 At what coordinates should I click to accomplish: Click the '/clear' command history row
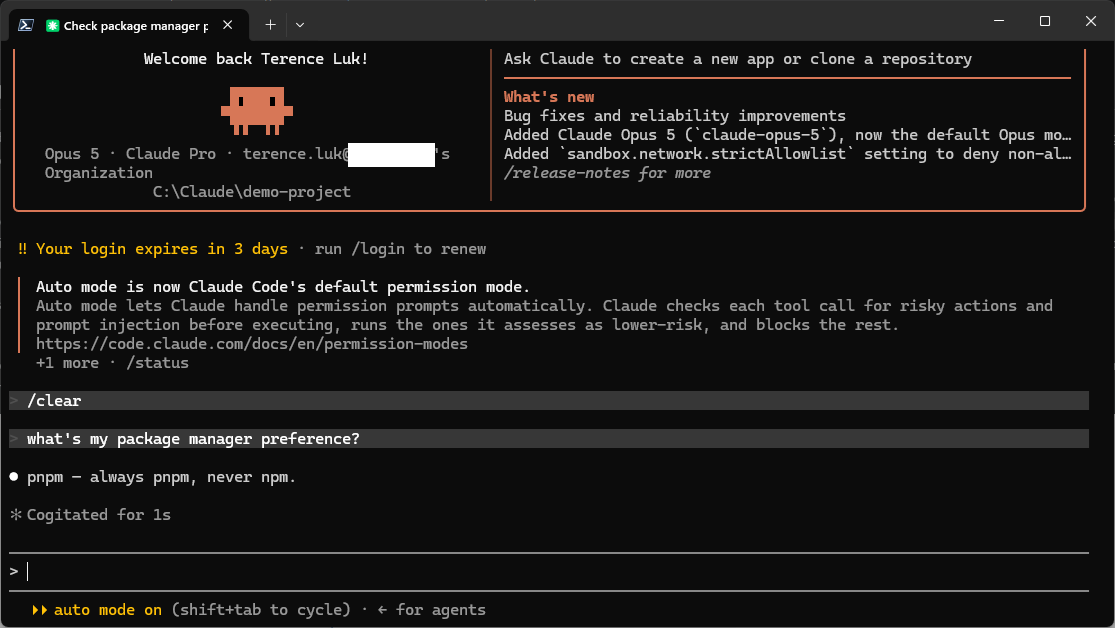point(549,400)
